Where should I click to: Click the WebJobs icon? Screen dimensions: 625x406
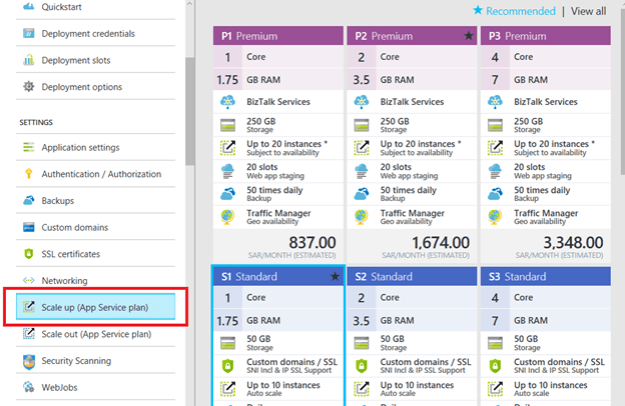[x=27, y=387]
